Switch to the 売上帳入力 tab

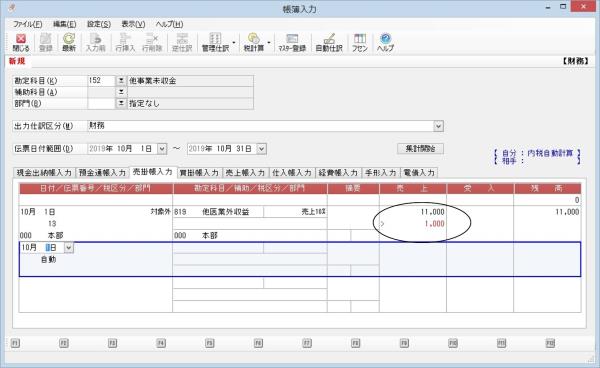245,173
